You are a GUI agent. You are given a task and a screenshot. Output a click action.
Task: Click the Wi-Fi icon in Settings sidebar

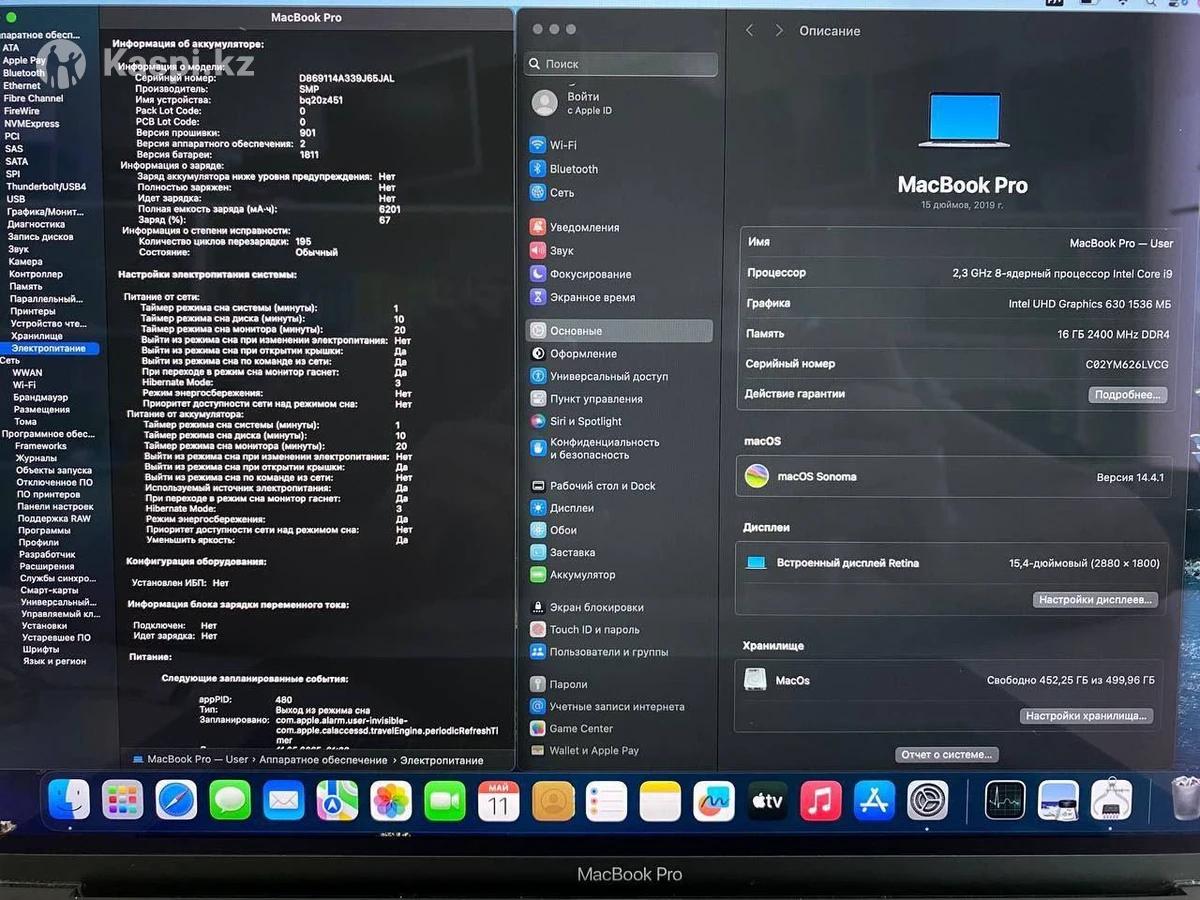pyautogui.click(x=538, y=145)
